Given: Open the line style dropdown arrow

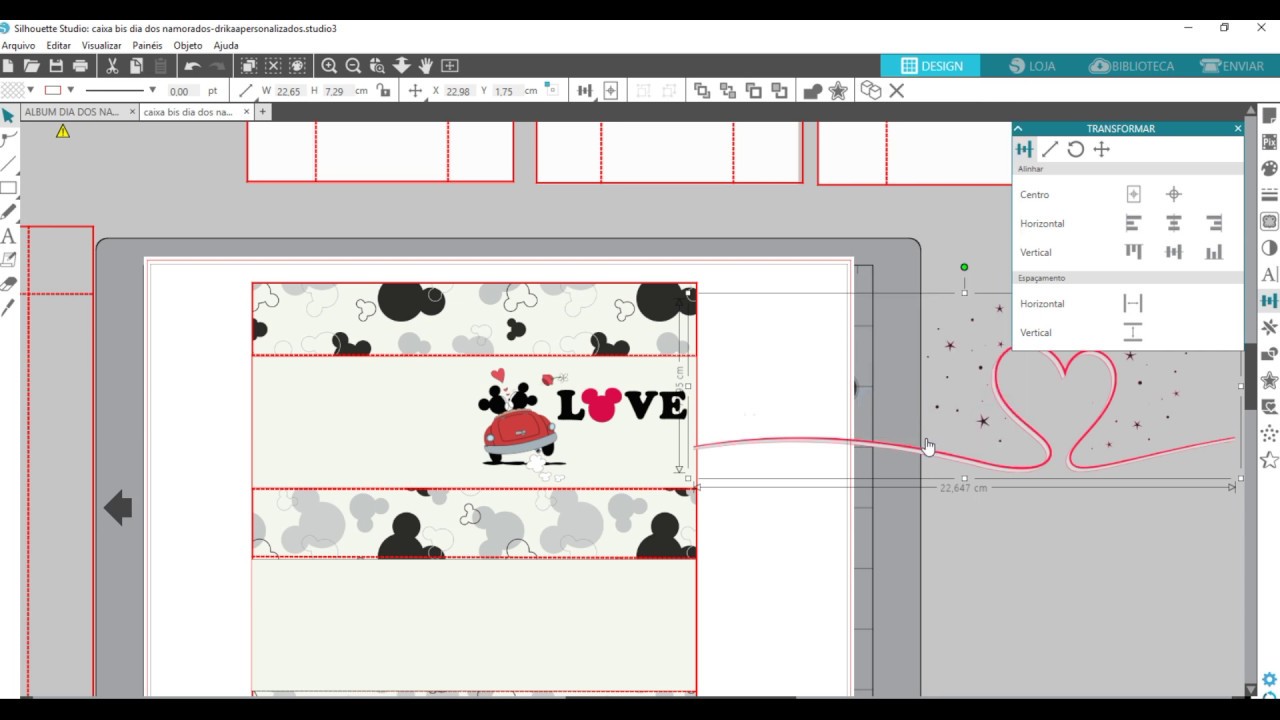Looking at the screenshot, I should pos(152,90).
